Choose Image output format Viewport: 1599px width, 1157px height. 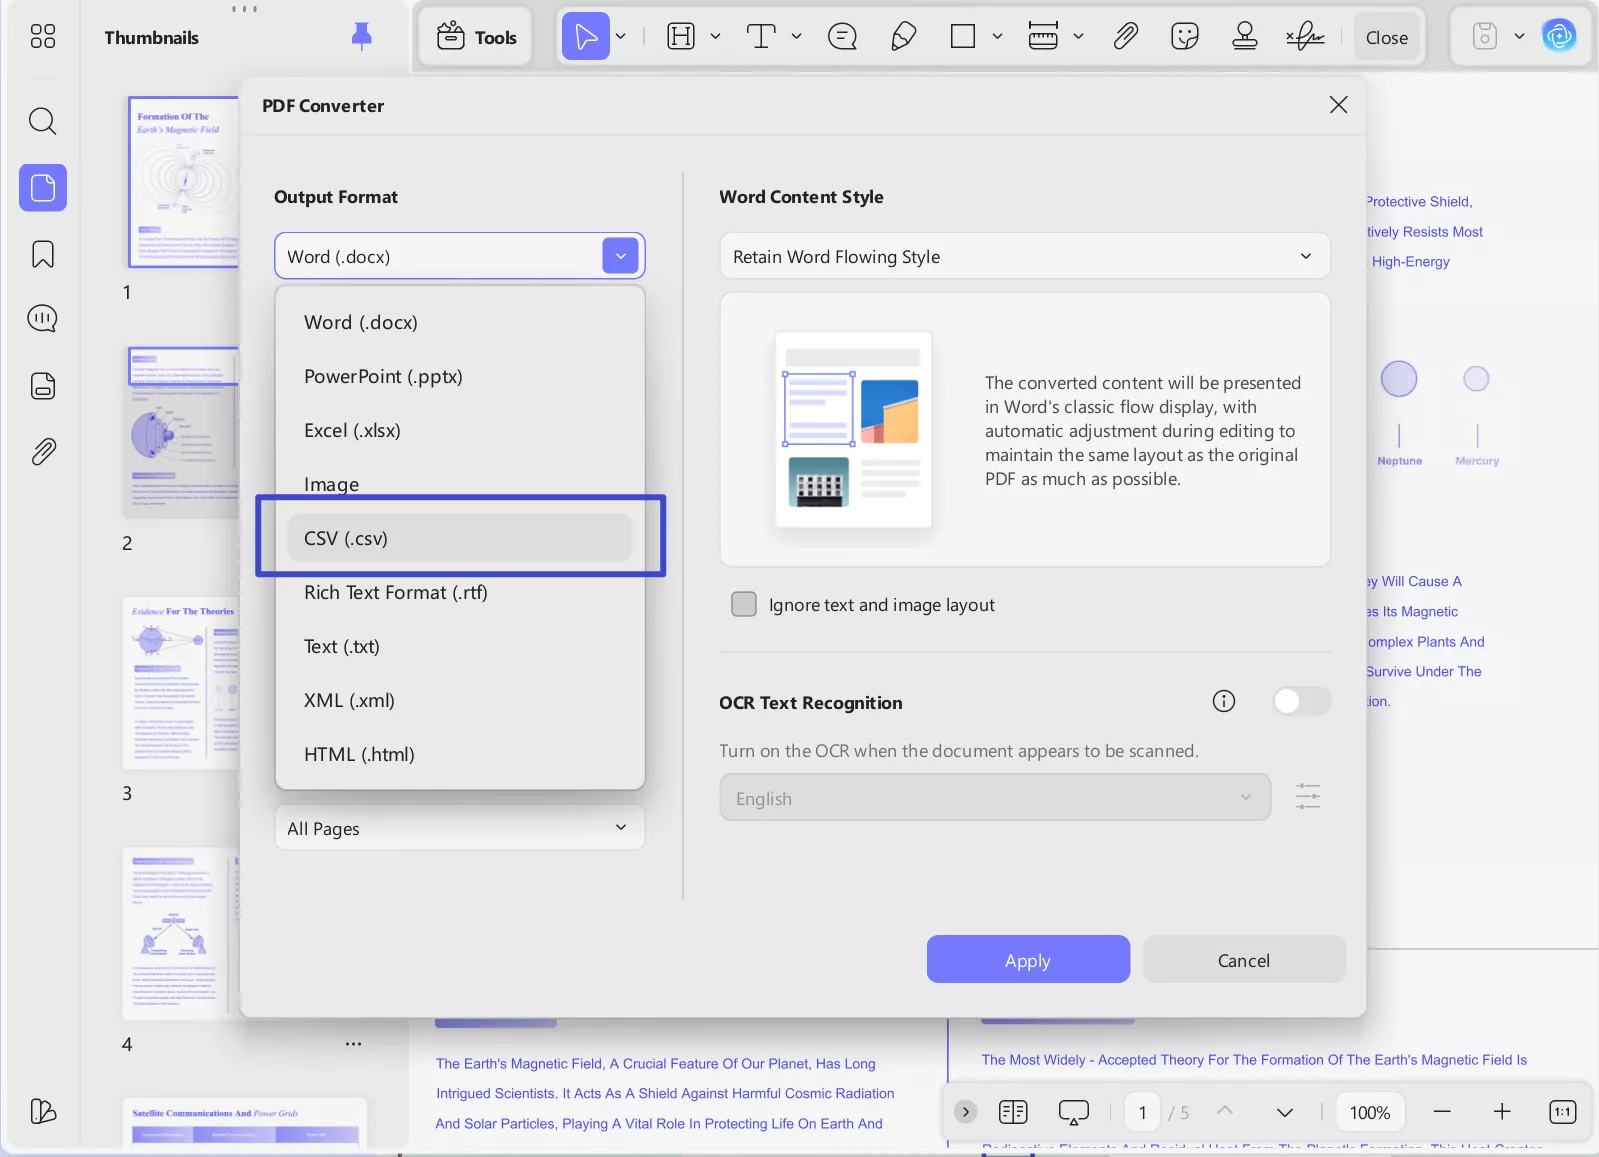click(460, 484)
